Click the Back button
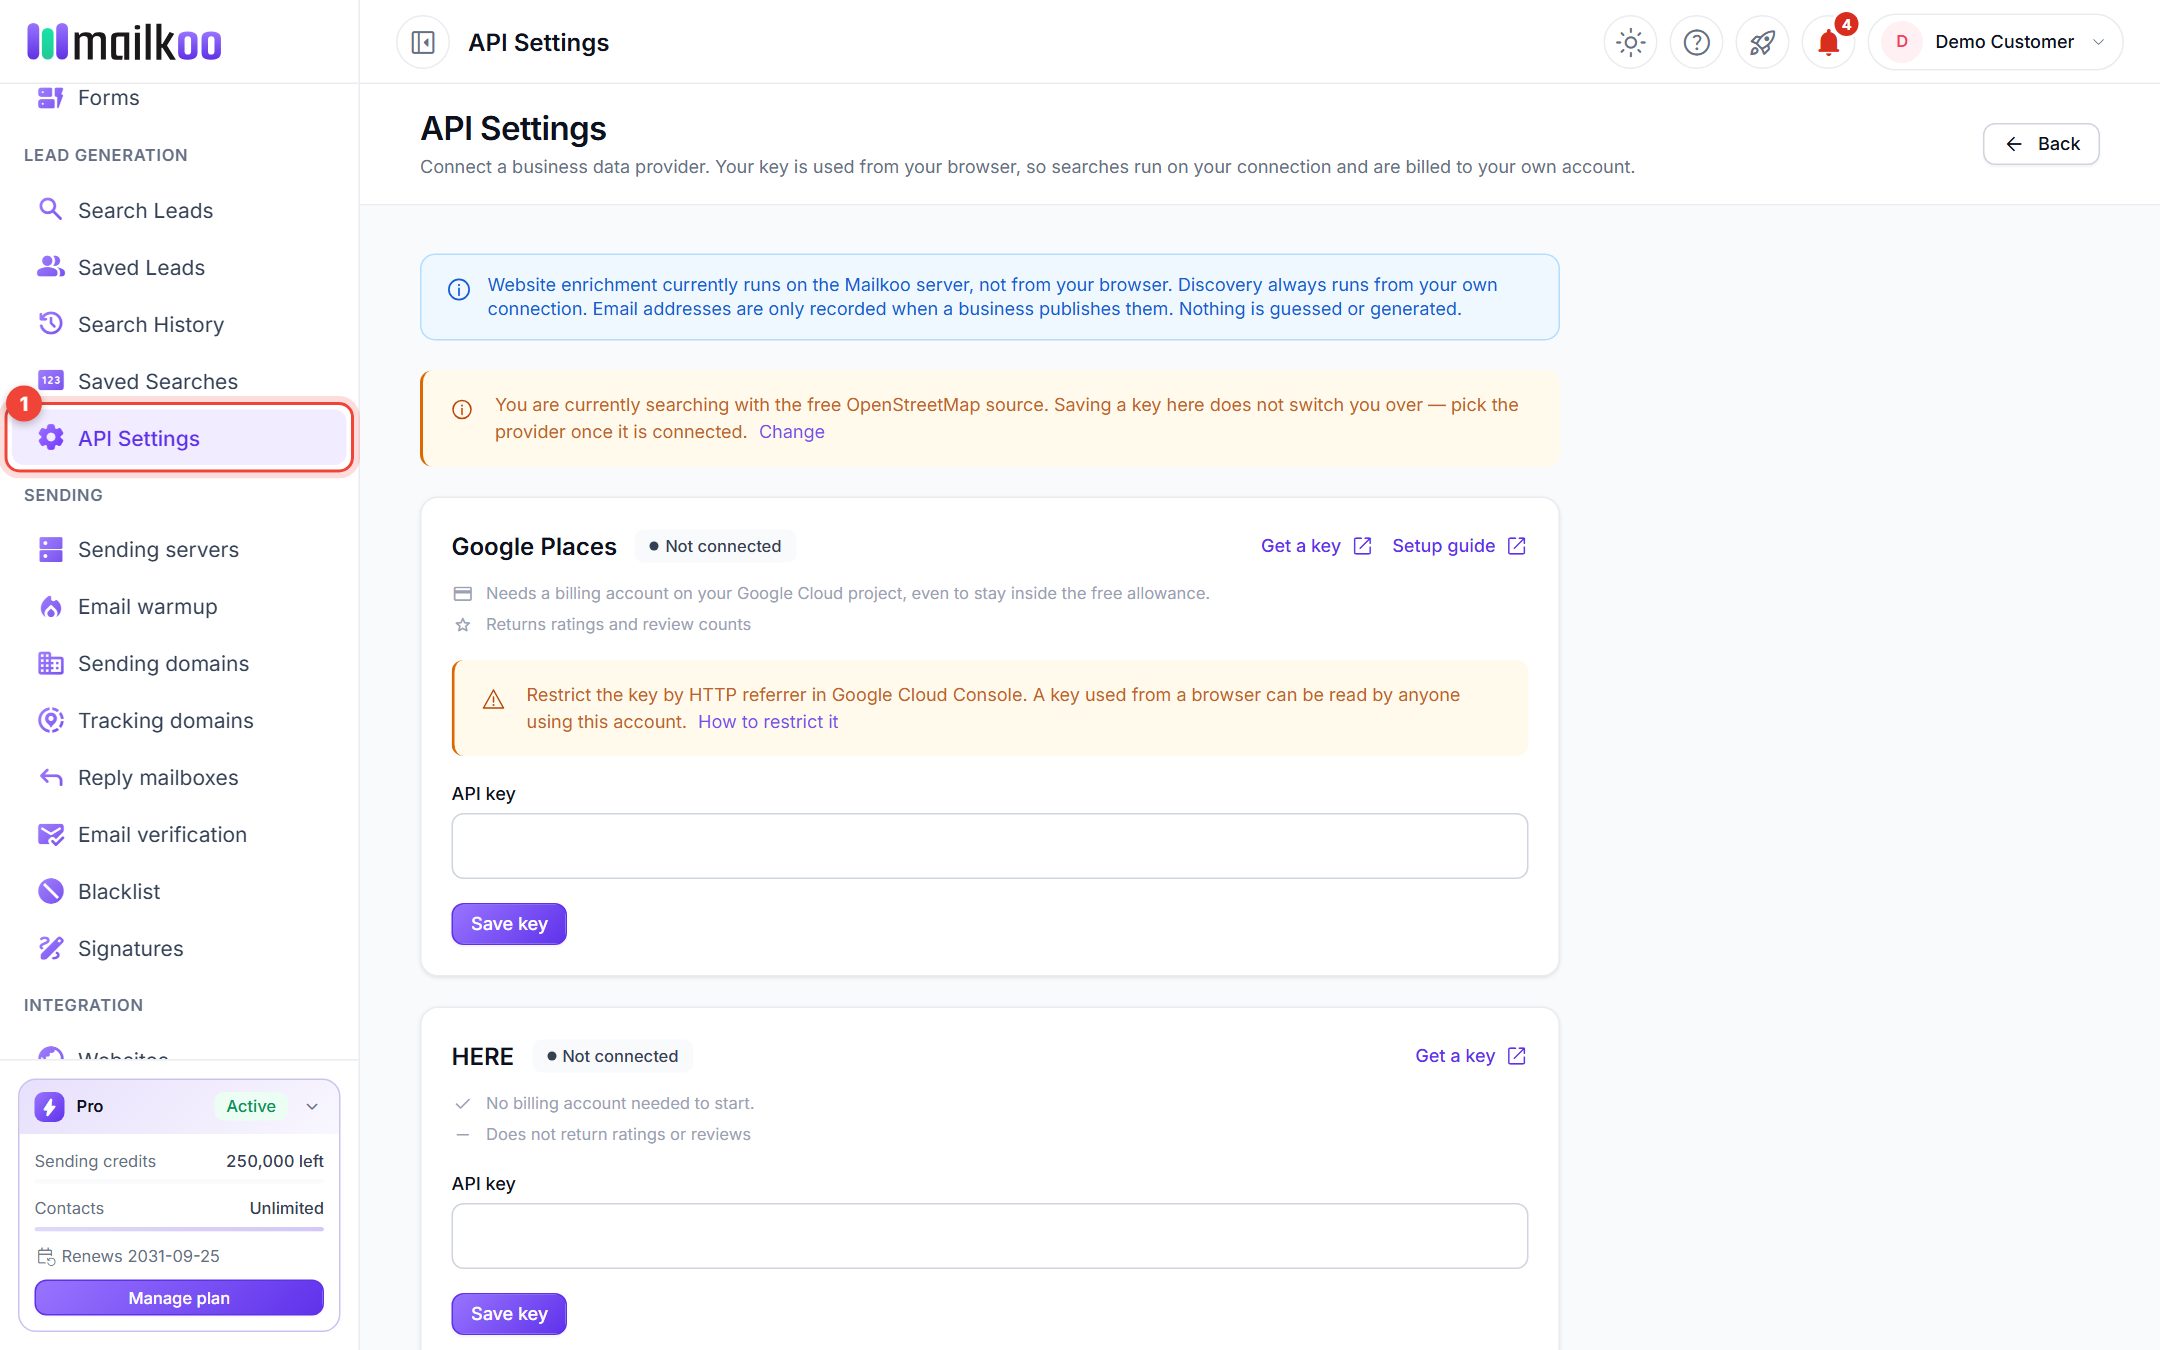The width and height of the screenshot is (2160, 1350). click(x=2040, y=144)
